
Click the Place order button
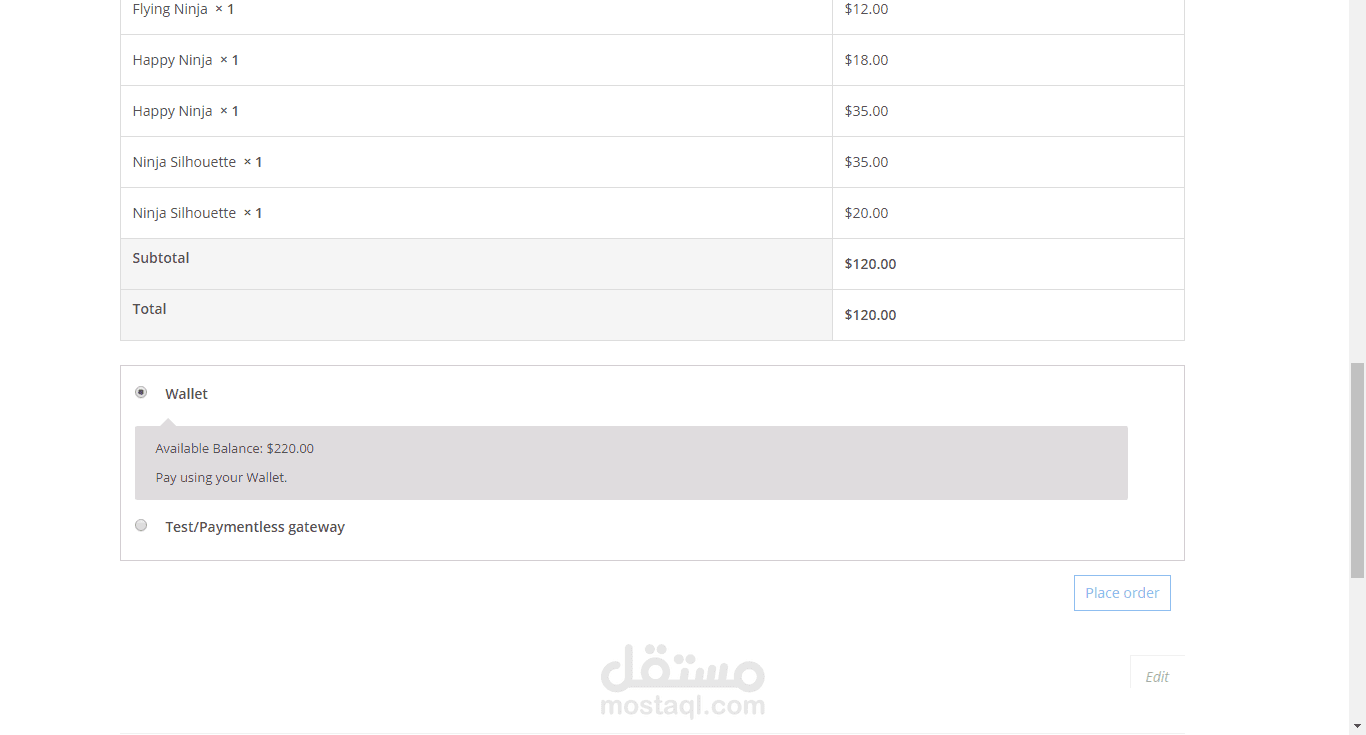pos(1122,593)
